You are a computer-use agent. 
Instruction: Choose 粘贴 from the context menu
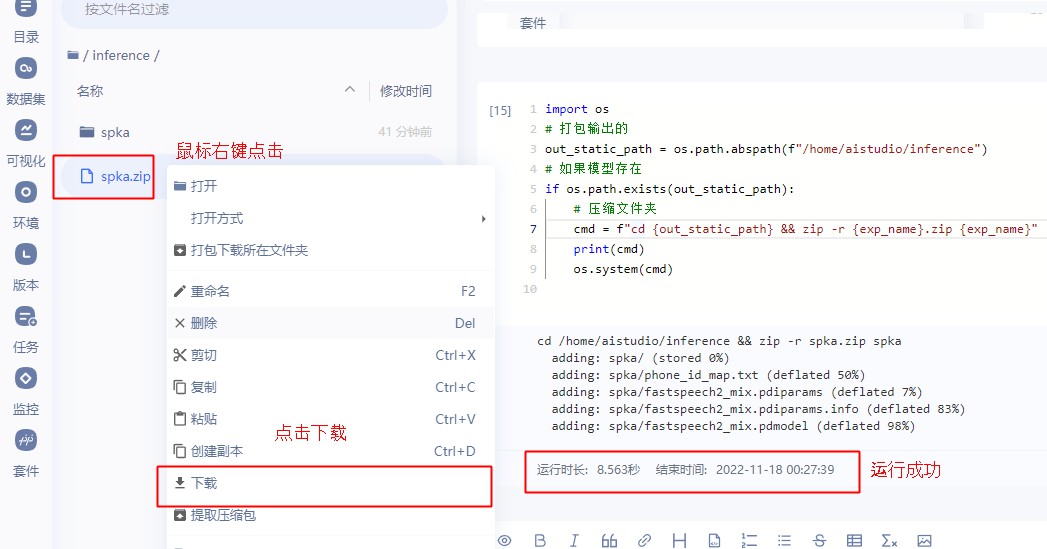[331, 419]
